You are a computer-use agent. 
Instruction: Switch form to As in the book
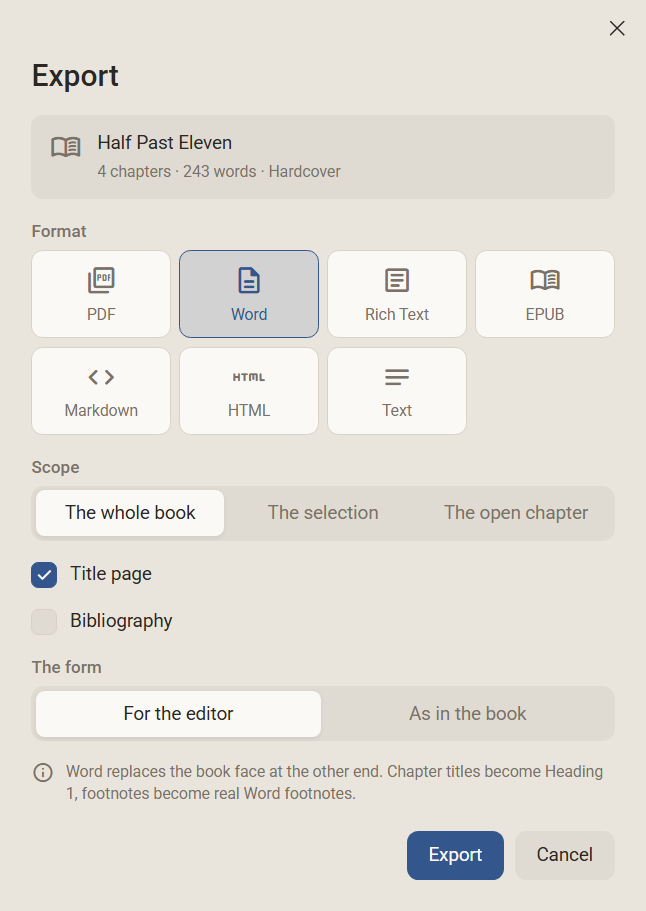tap(468, 713)
